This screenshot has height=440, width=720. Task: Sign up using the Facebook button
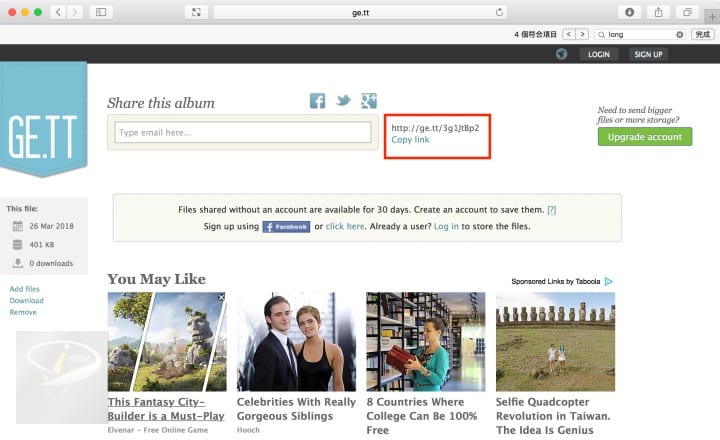click(x=286, y=227)
